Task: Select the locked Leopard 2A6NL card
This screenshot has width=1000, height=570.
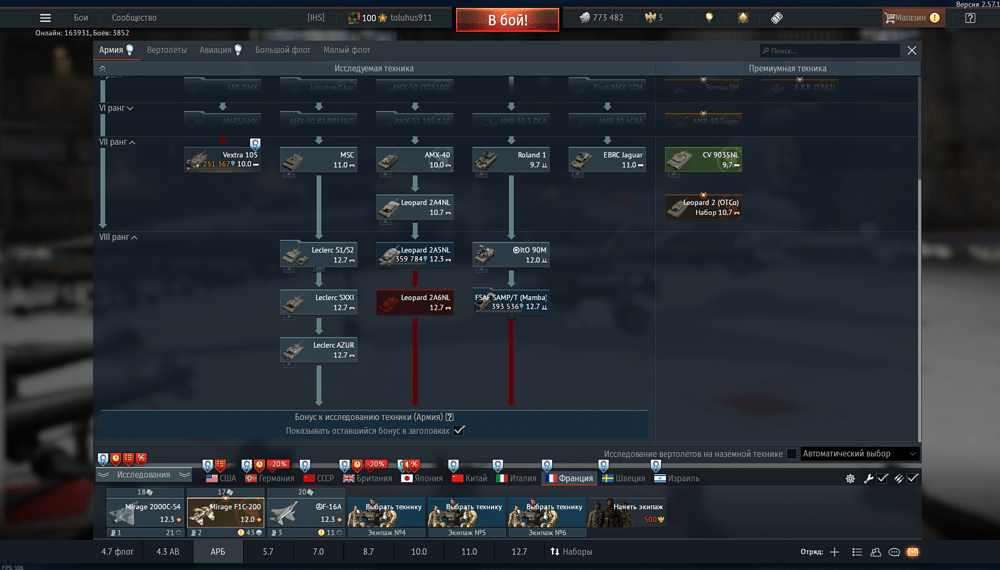Action: click(415, 302)
